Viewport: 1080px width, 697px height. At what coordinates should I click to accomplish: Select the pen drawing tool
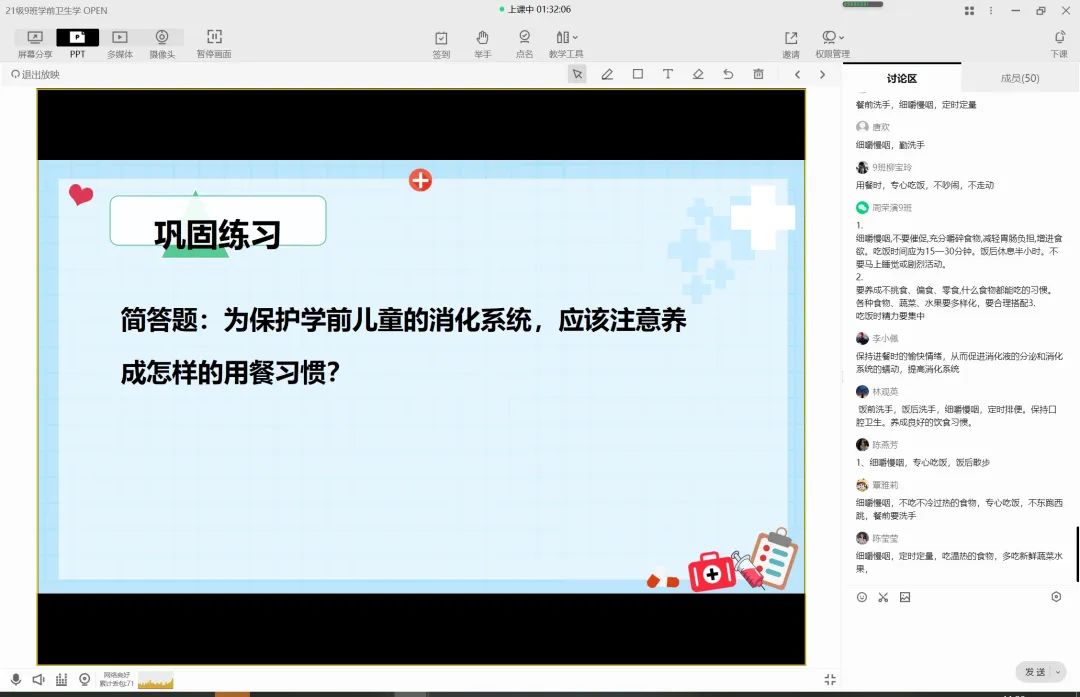[x=607, y=74]
